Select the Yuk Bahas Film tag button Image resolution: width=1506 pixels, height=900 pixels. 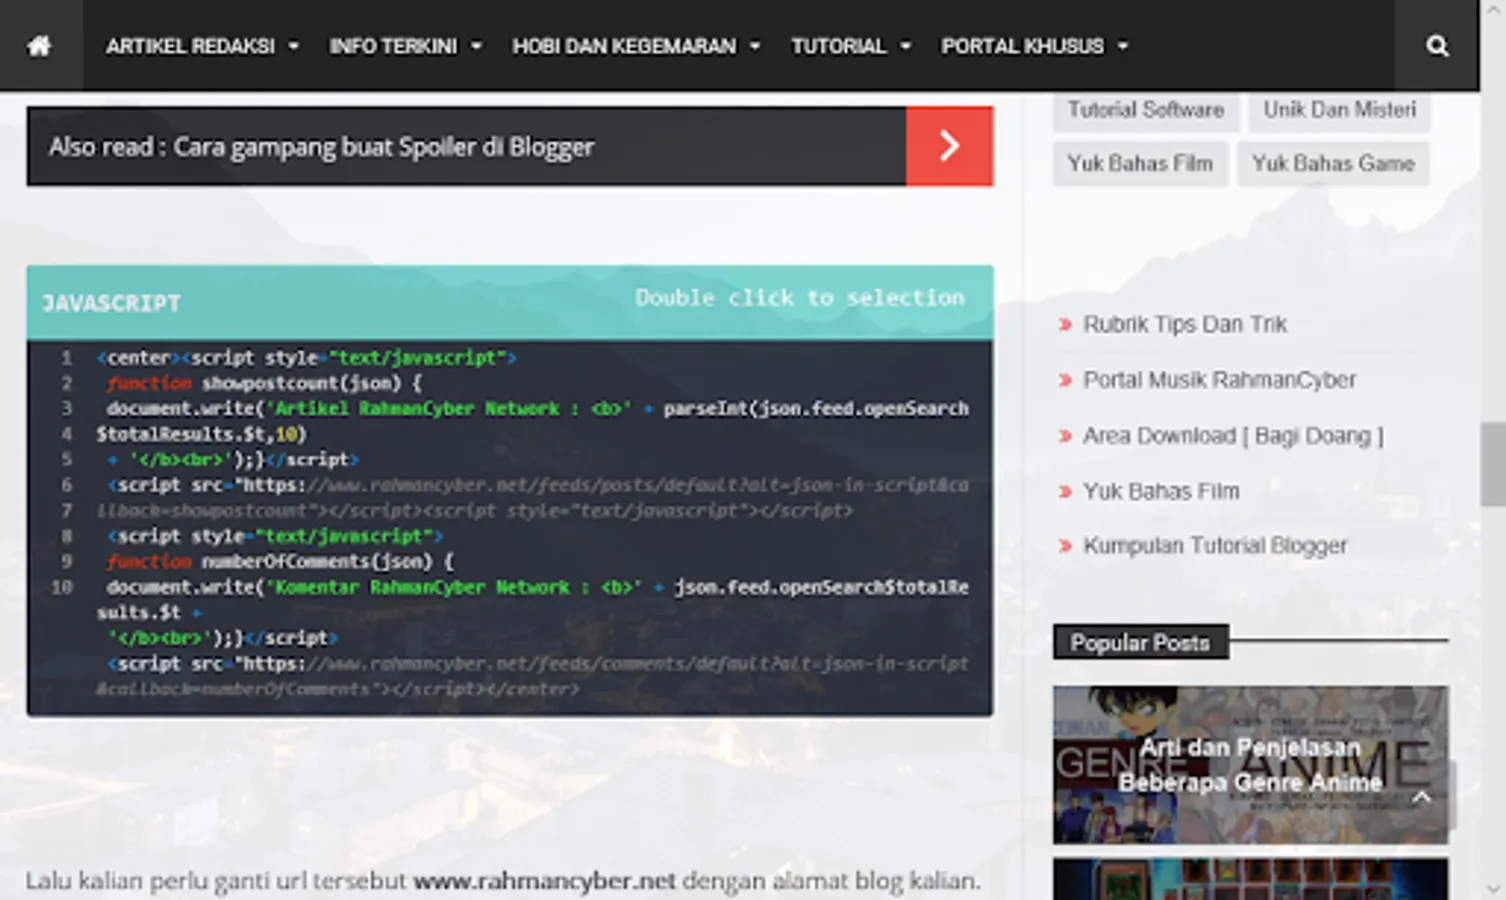(x=1140, y=164)
